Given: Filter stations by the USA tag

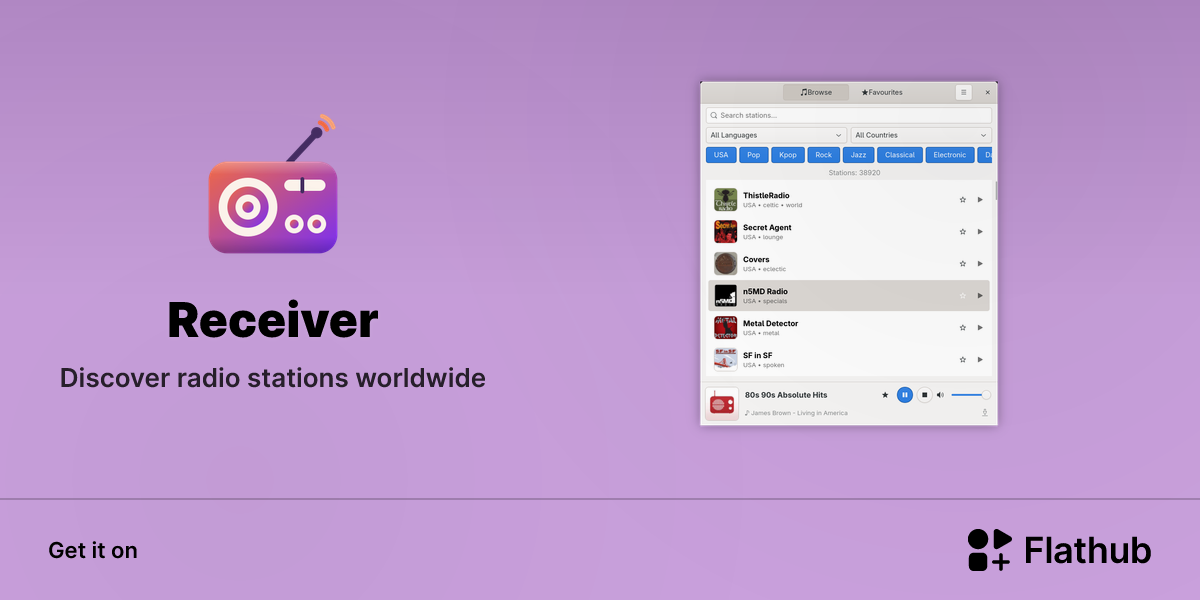Looking at the screenshot, I should (721, 155).
